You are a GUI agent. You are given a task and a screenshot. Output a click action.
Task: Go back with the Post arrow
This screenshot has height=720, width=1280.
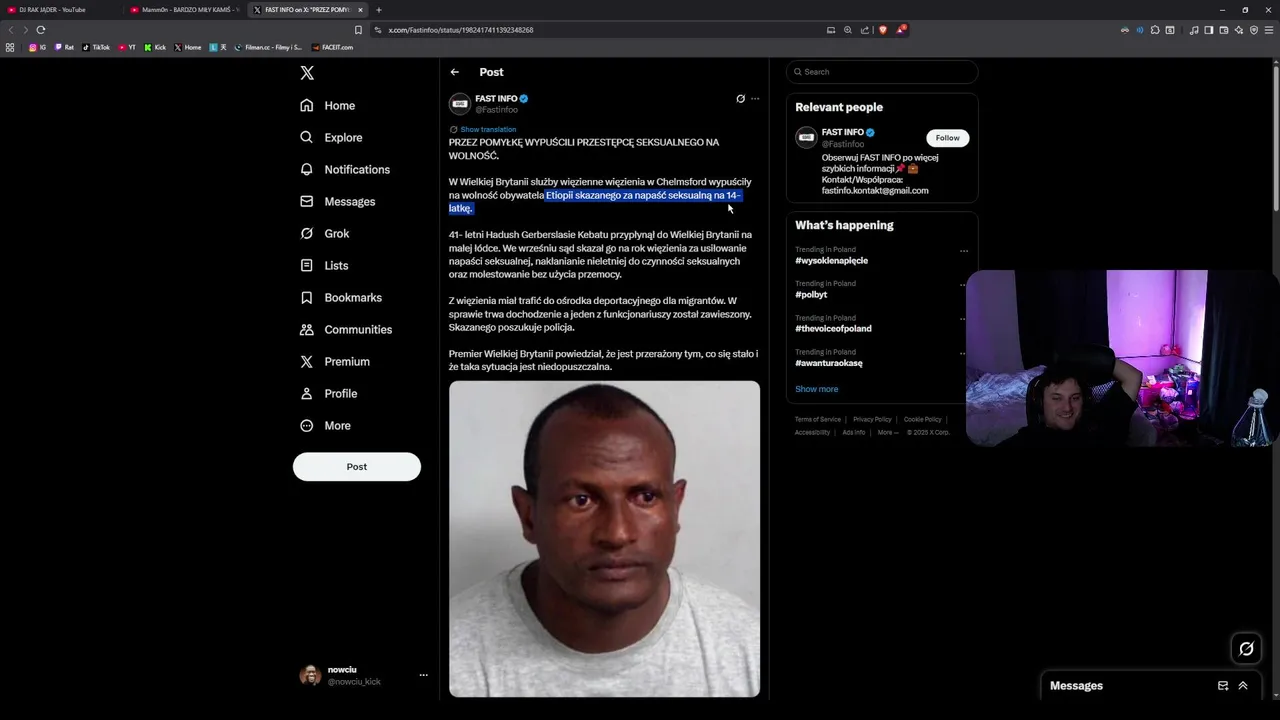(455, 72)
